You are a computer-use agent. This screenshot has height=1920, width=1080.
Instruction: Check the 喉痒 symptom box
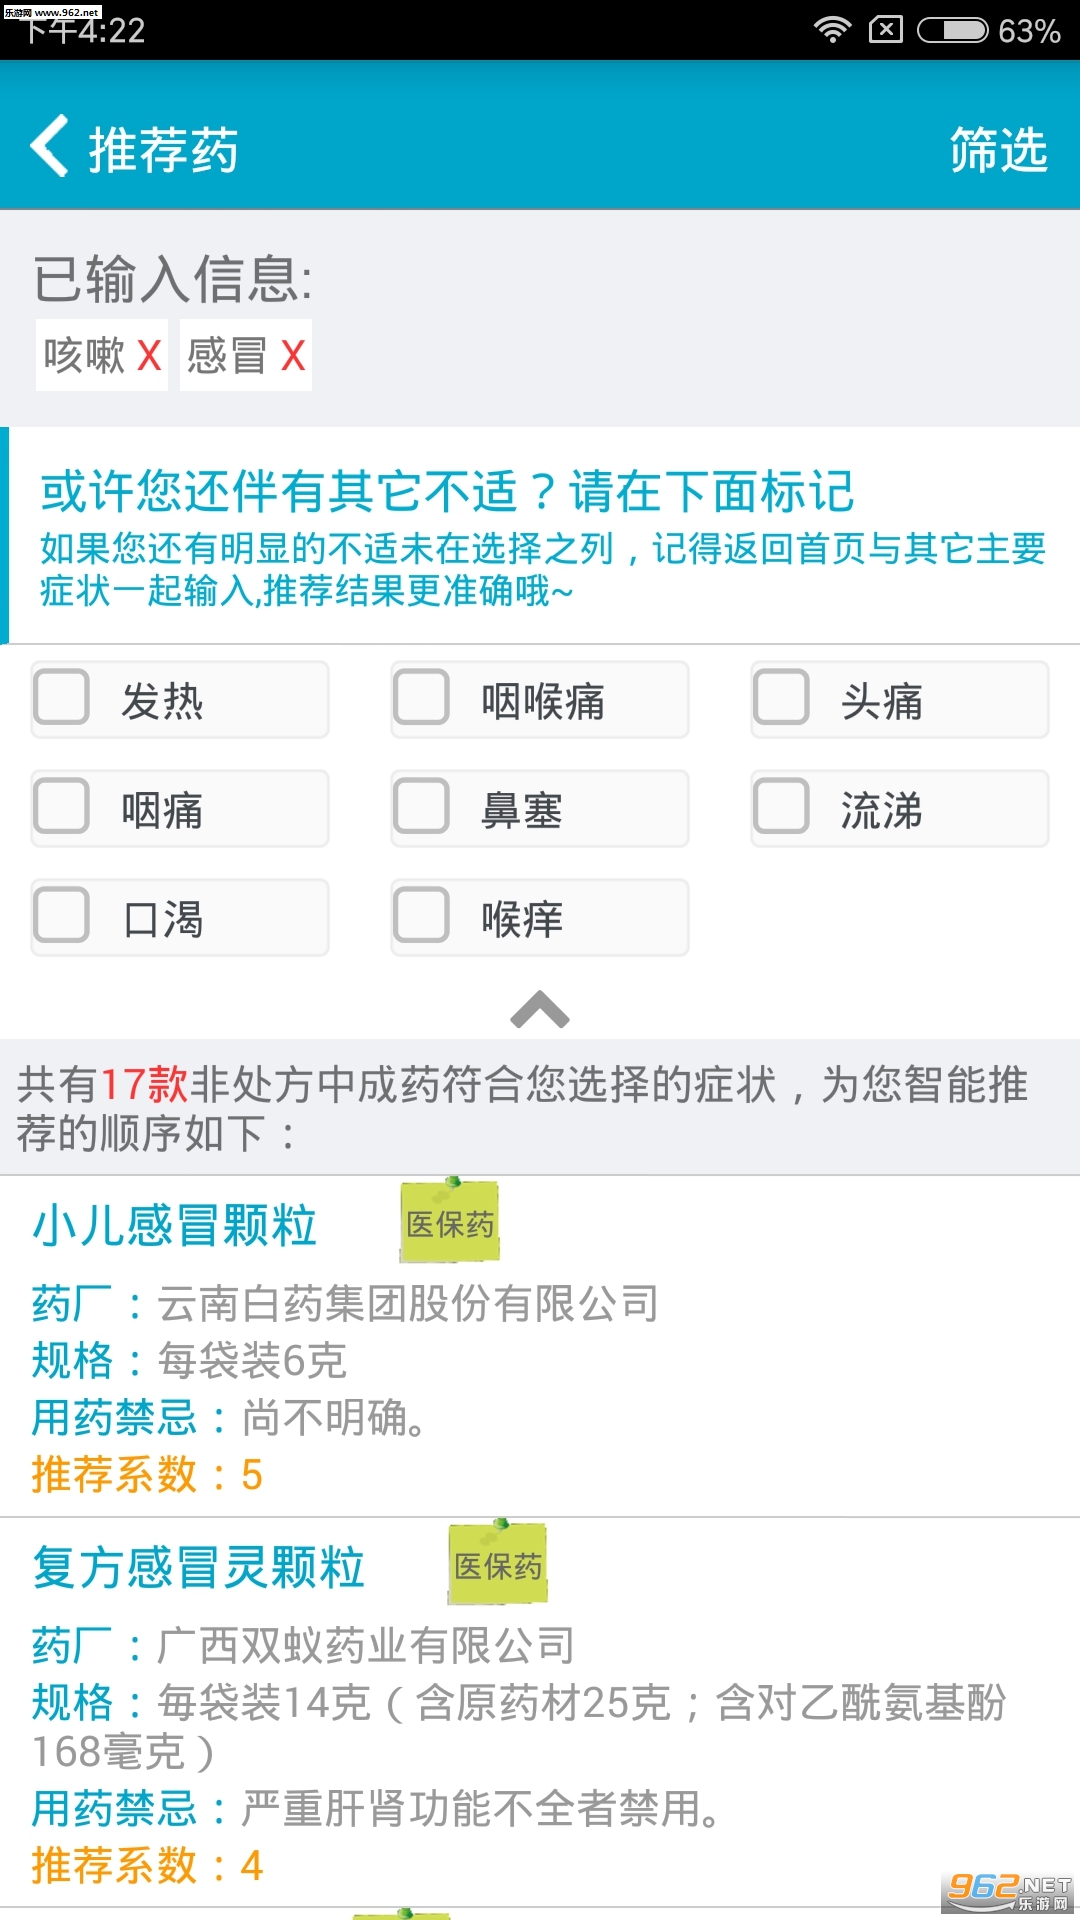422,915
